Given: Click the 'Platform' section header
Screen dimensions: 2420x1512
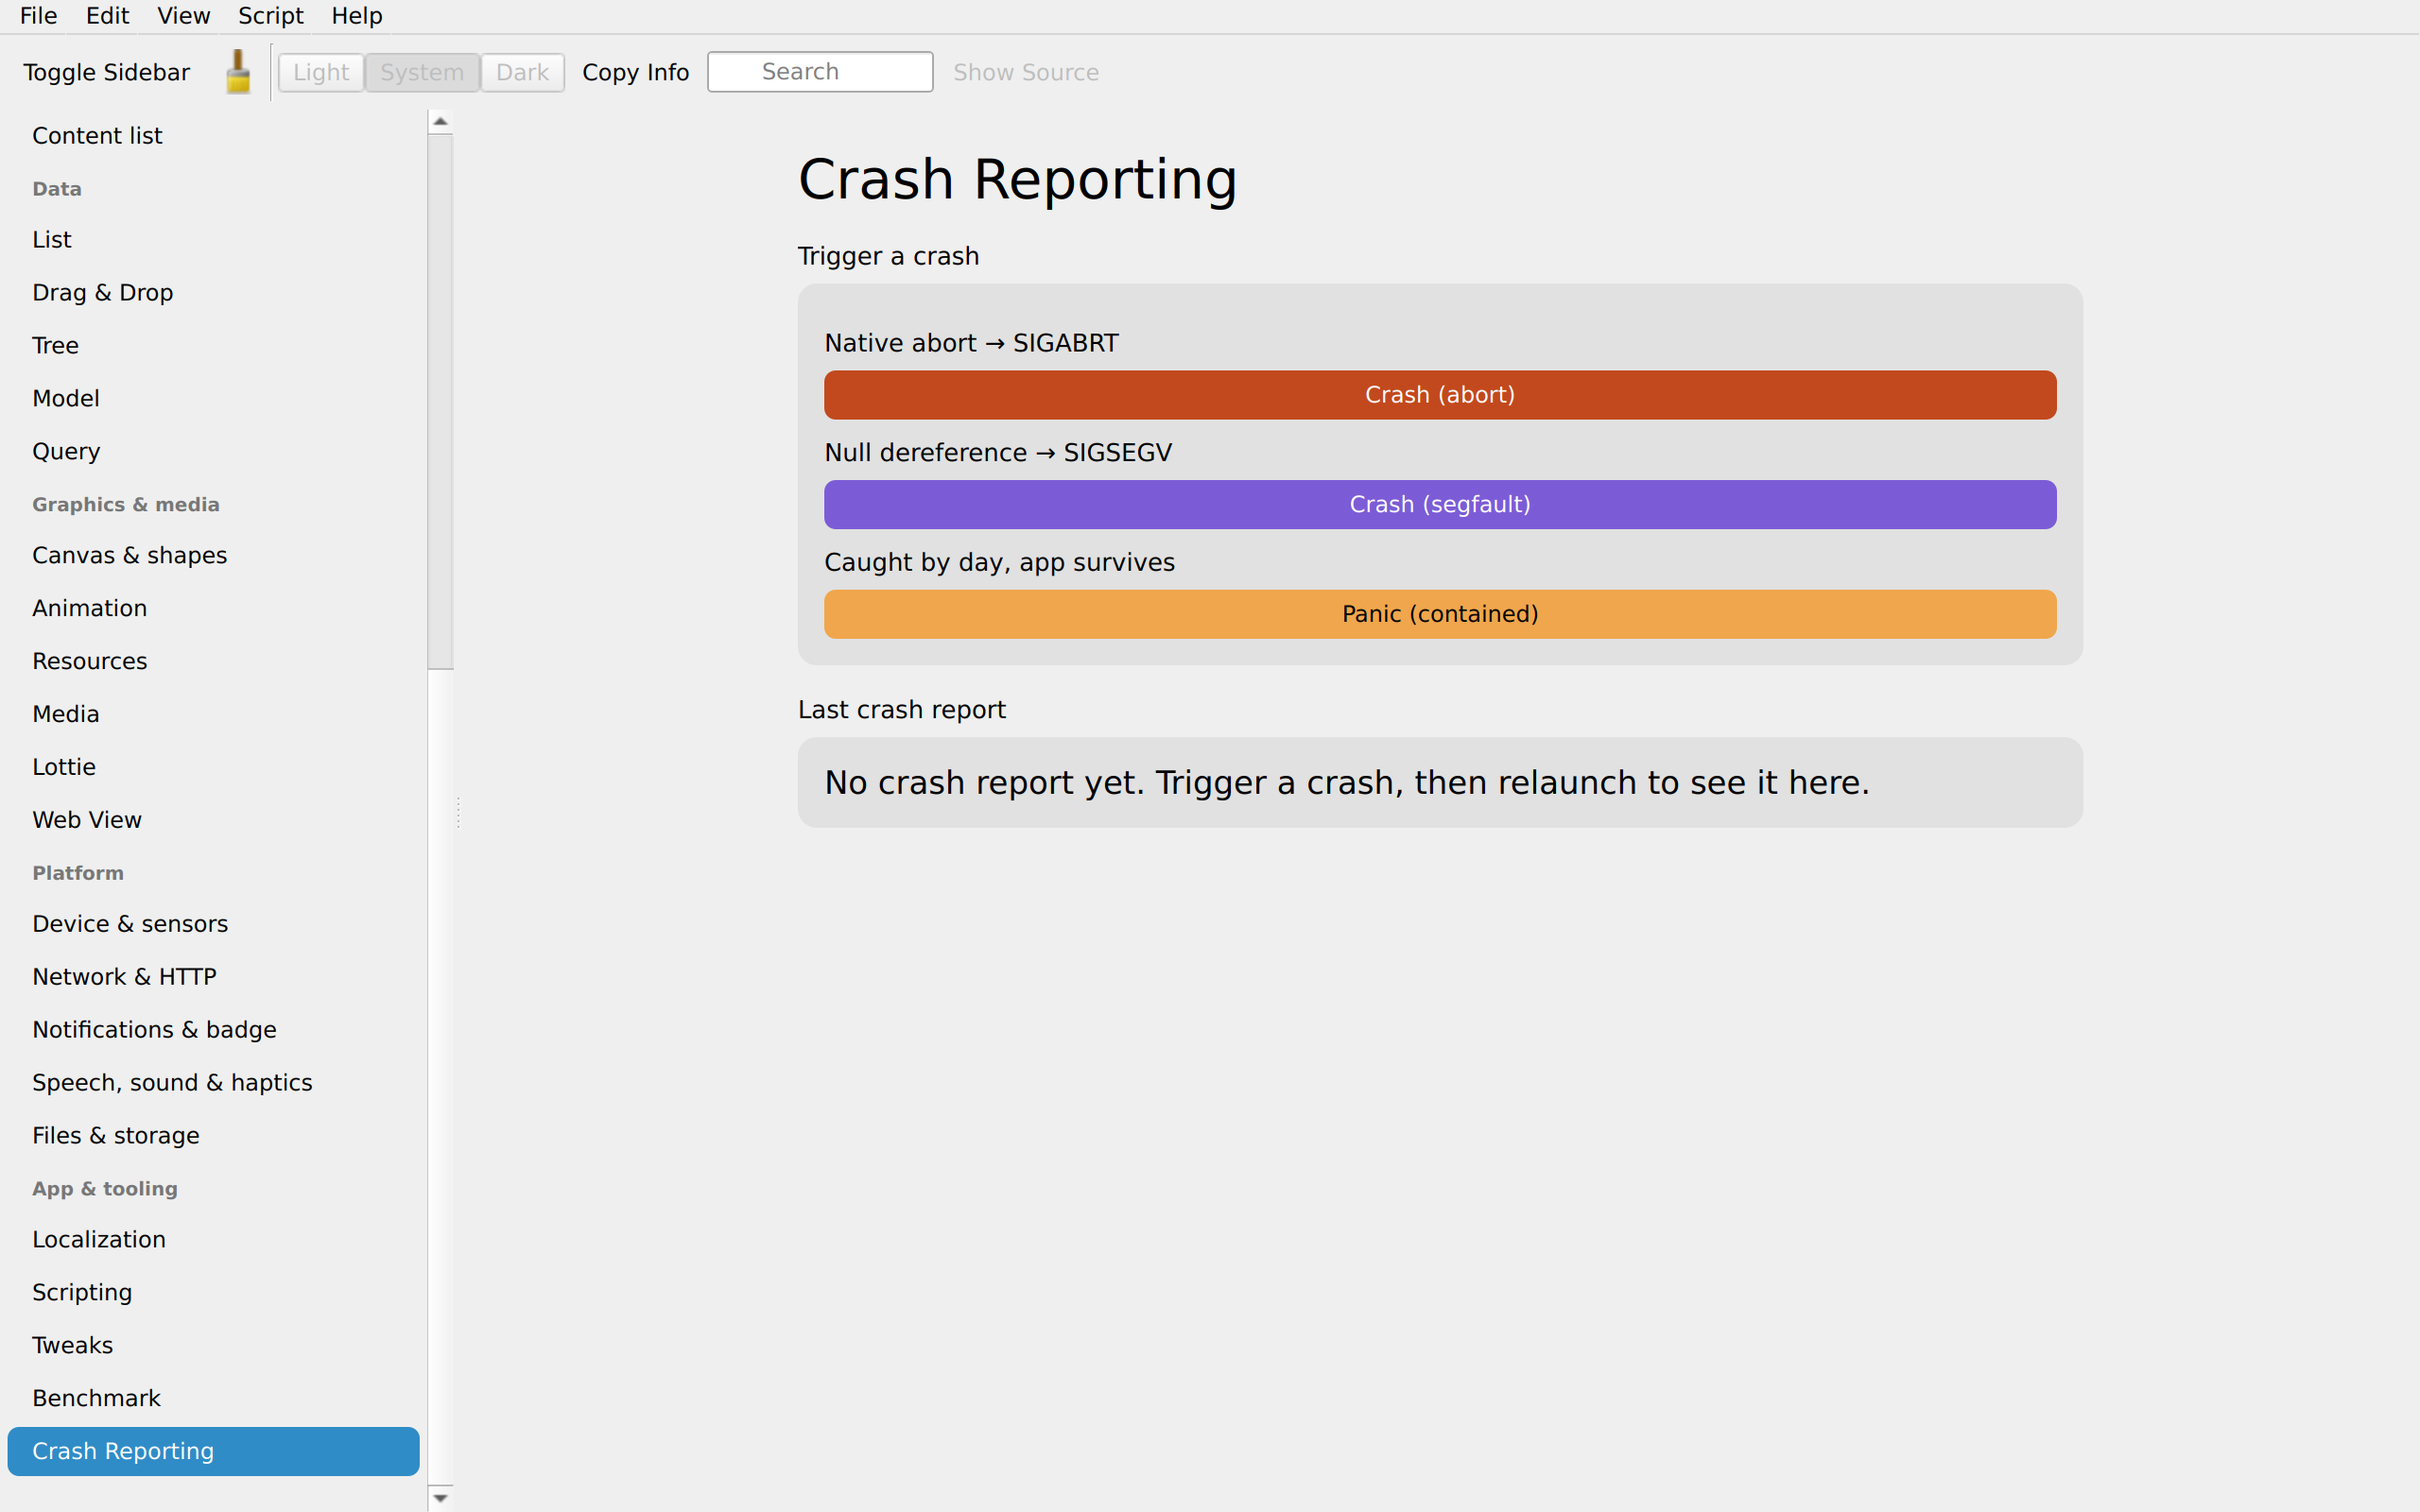Looking at the screenshot, I should pyautogui.click(x=78, y=873).
